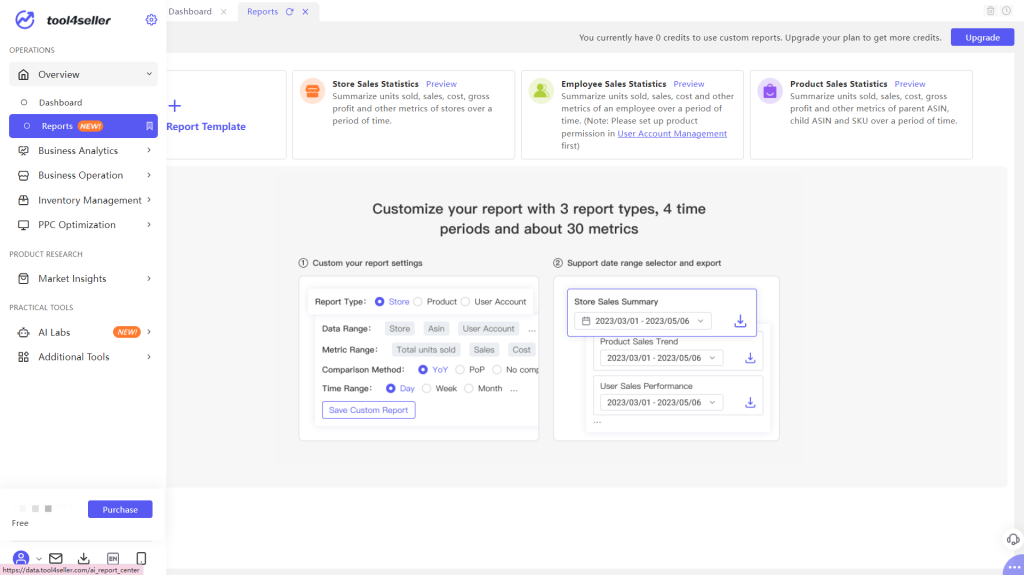Open the download icon in bottom bar

84,558
